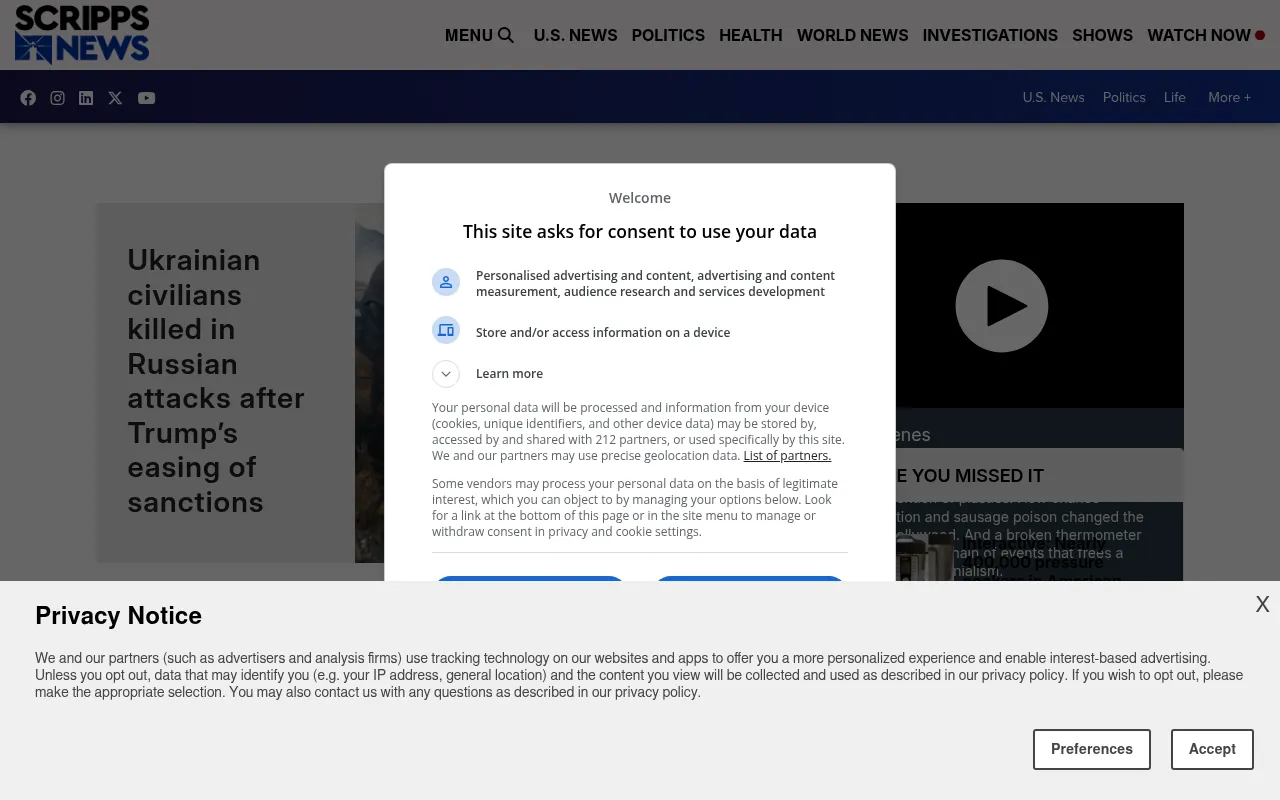Click the Preferences button in Privacy Notice

coord(1092,749)
